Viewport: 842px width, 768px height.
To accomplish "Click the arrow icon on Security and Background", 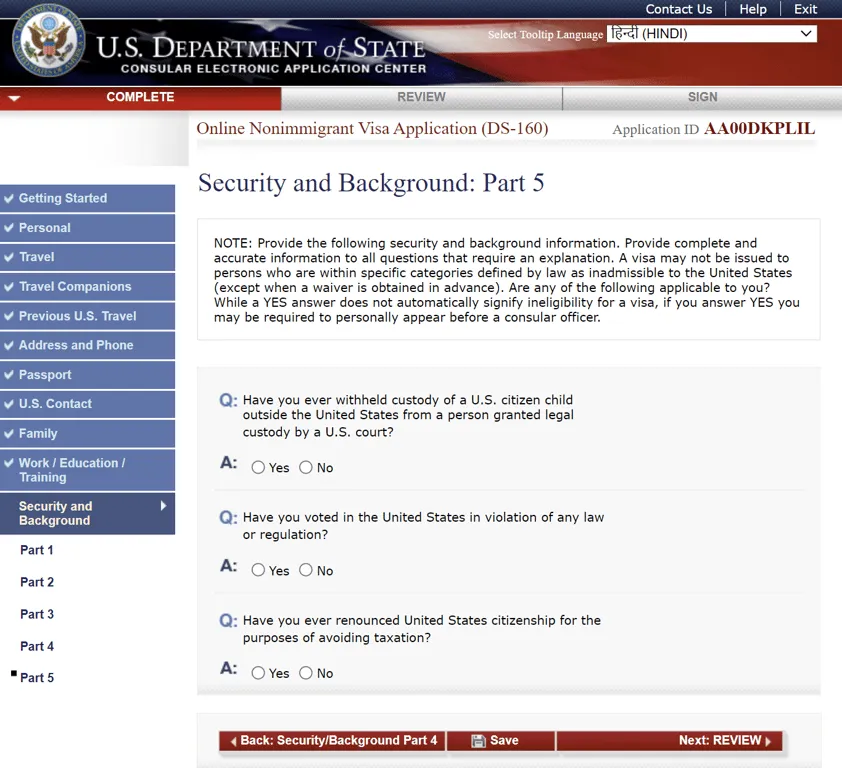I will 163,506.
